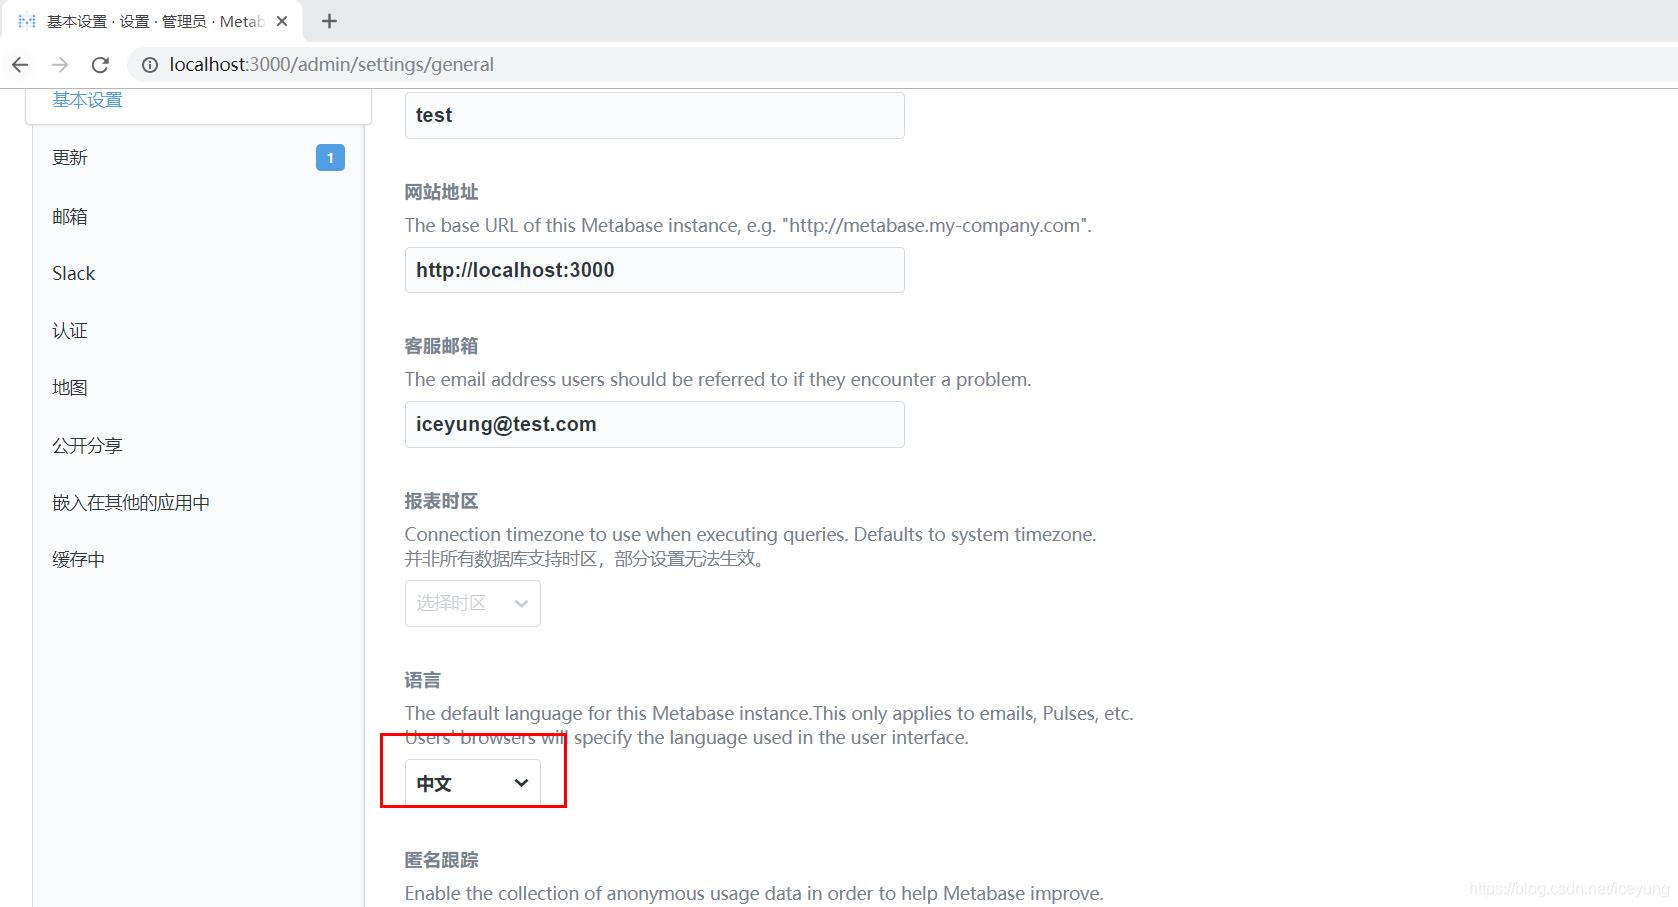Open the 选择时区 timezone dropdown
The image size is (1678, 907).
(x=472, y=603)
